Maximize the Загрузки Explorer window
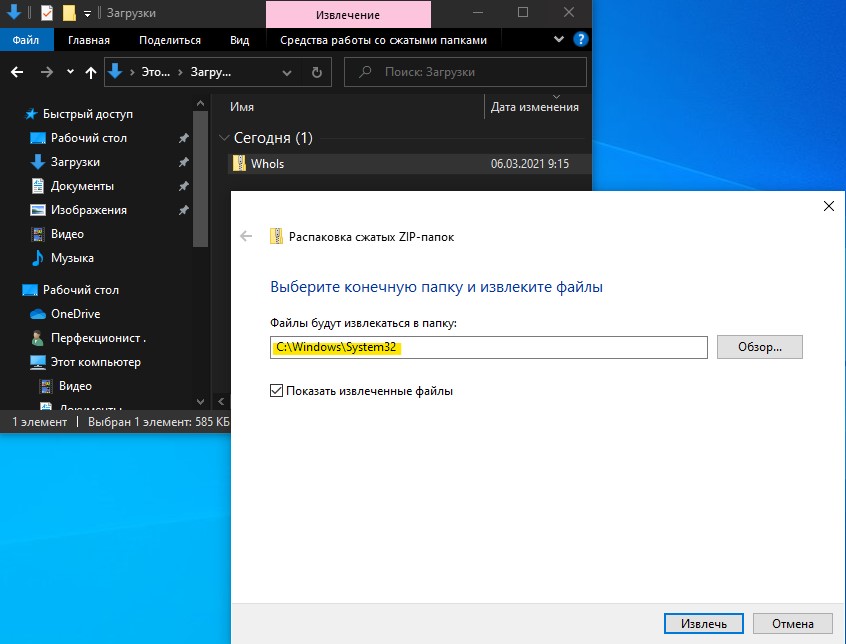This screenshot has height=644, width=846. (x=523, y=12)
